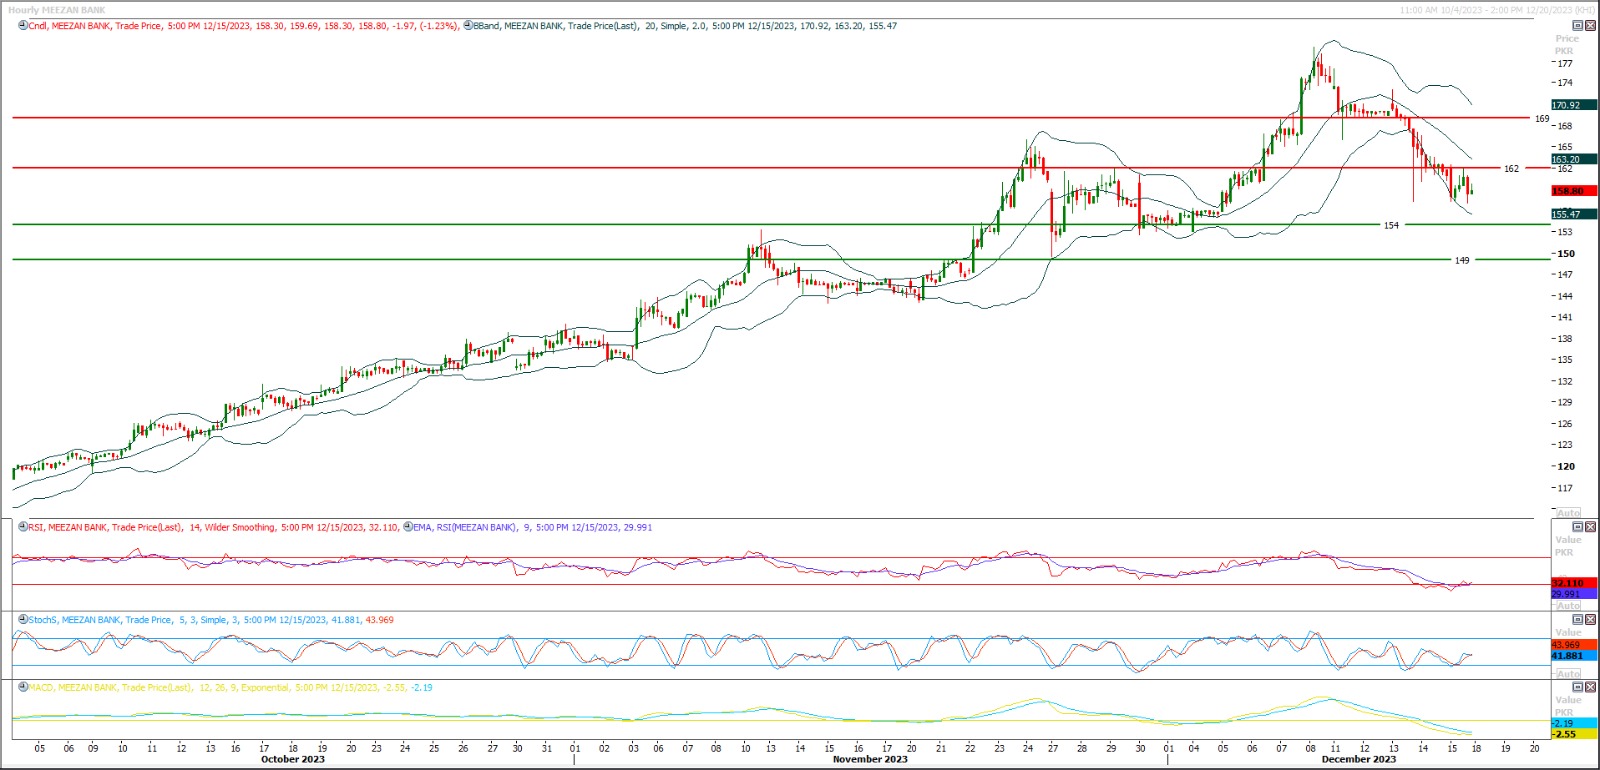Close the MACD indicator panel
This screenshot has height=770, width=1600.
(x=1590, y=687)
